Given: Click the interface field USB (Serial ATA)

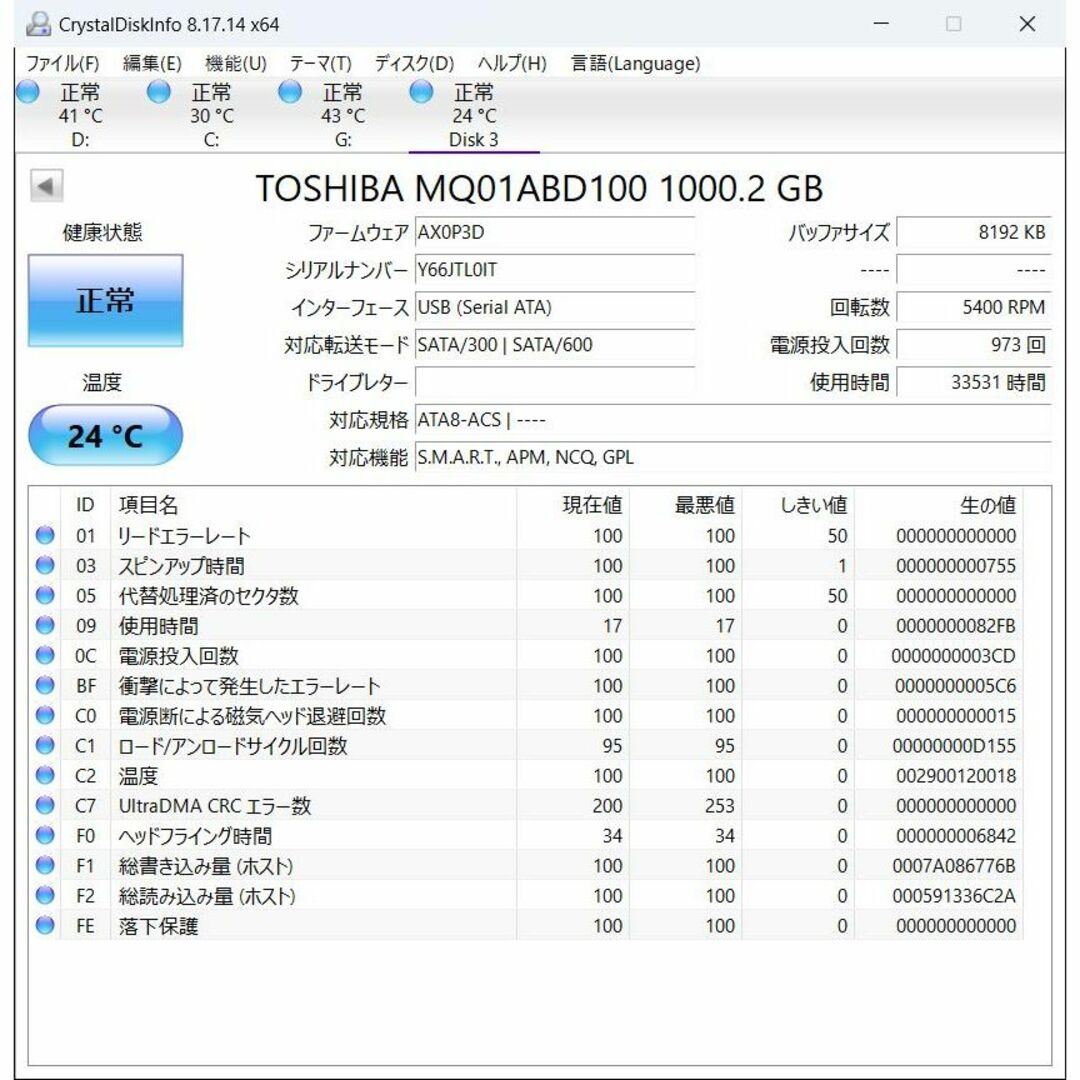Looking at the screenshot, I should click(x=554, y=307).
